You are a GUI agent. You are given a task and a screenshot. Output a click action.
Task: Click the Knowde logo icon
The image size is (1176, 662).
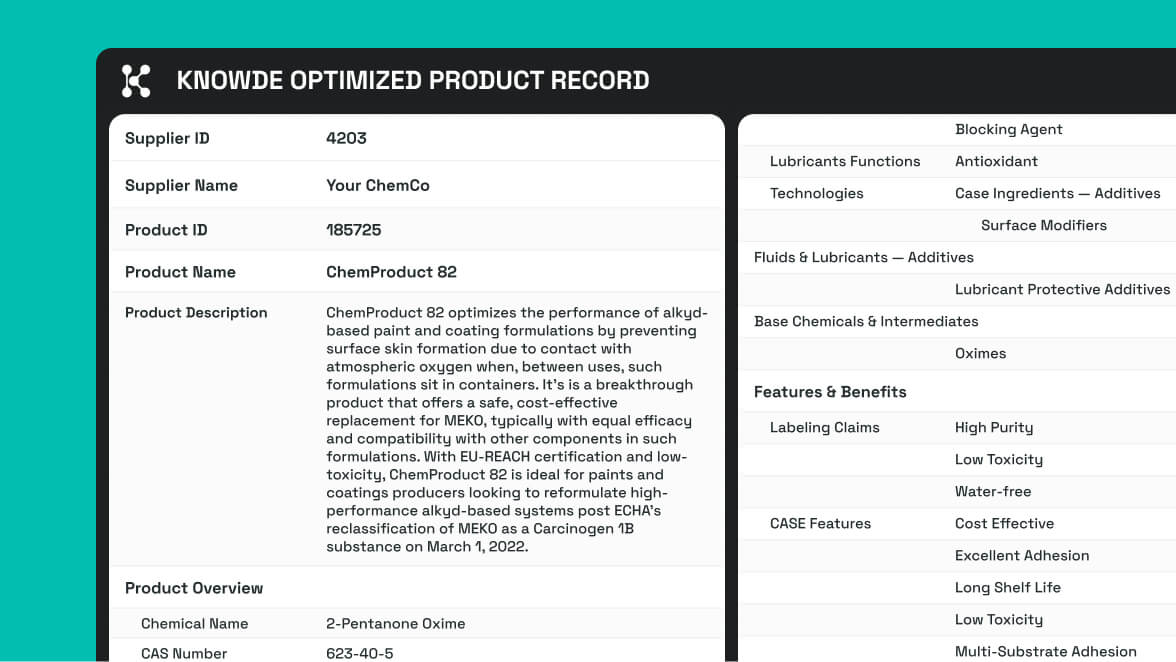tap(136, 81)
